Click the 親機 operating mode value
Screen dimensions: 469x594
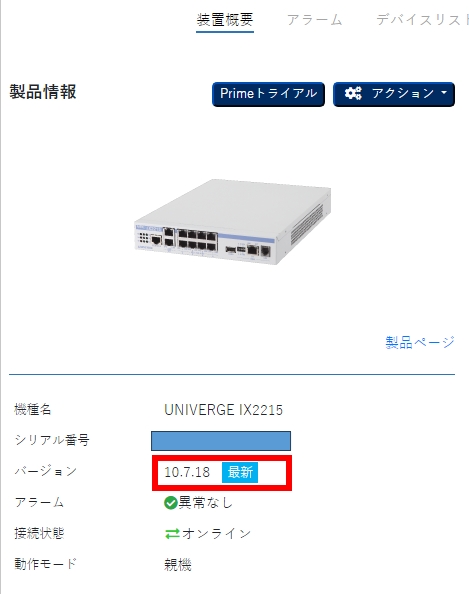pyautogui.click(x=178, y=565)
